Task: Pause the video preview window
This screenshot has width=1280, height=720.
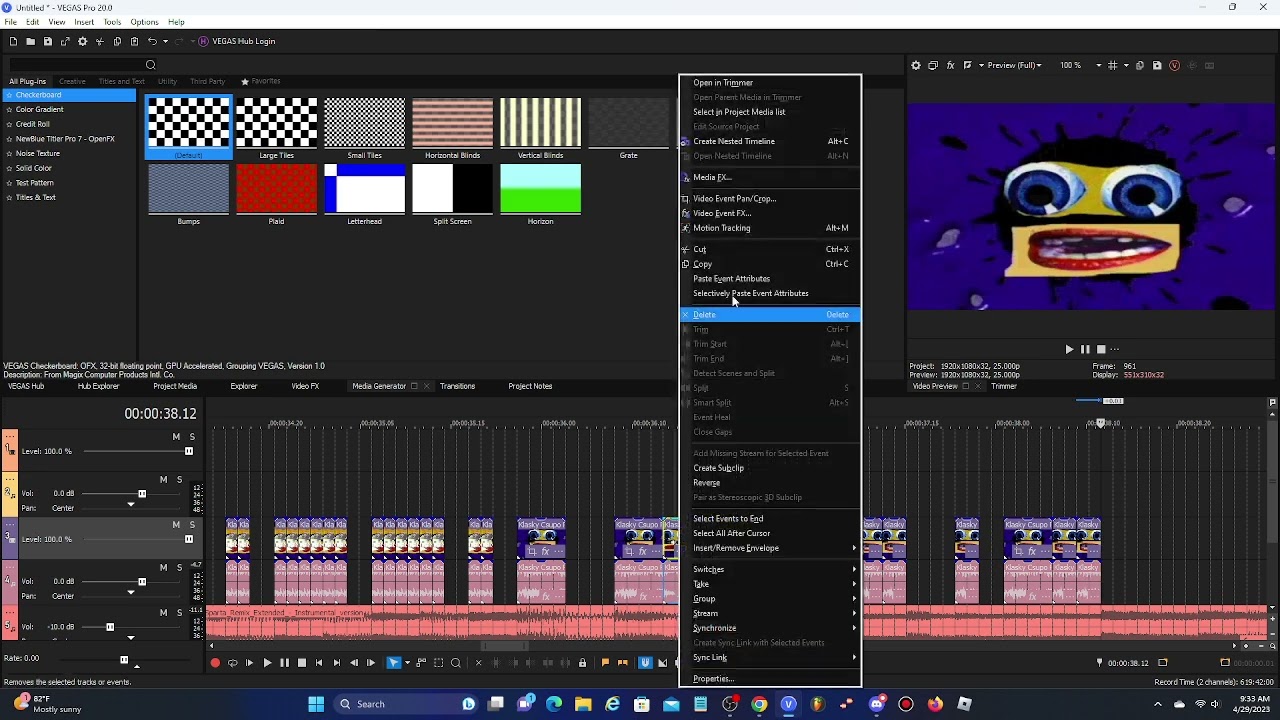Action: [1085, 349]
